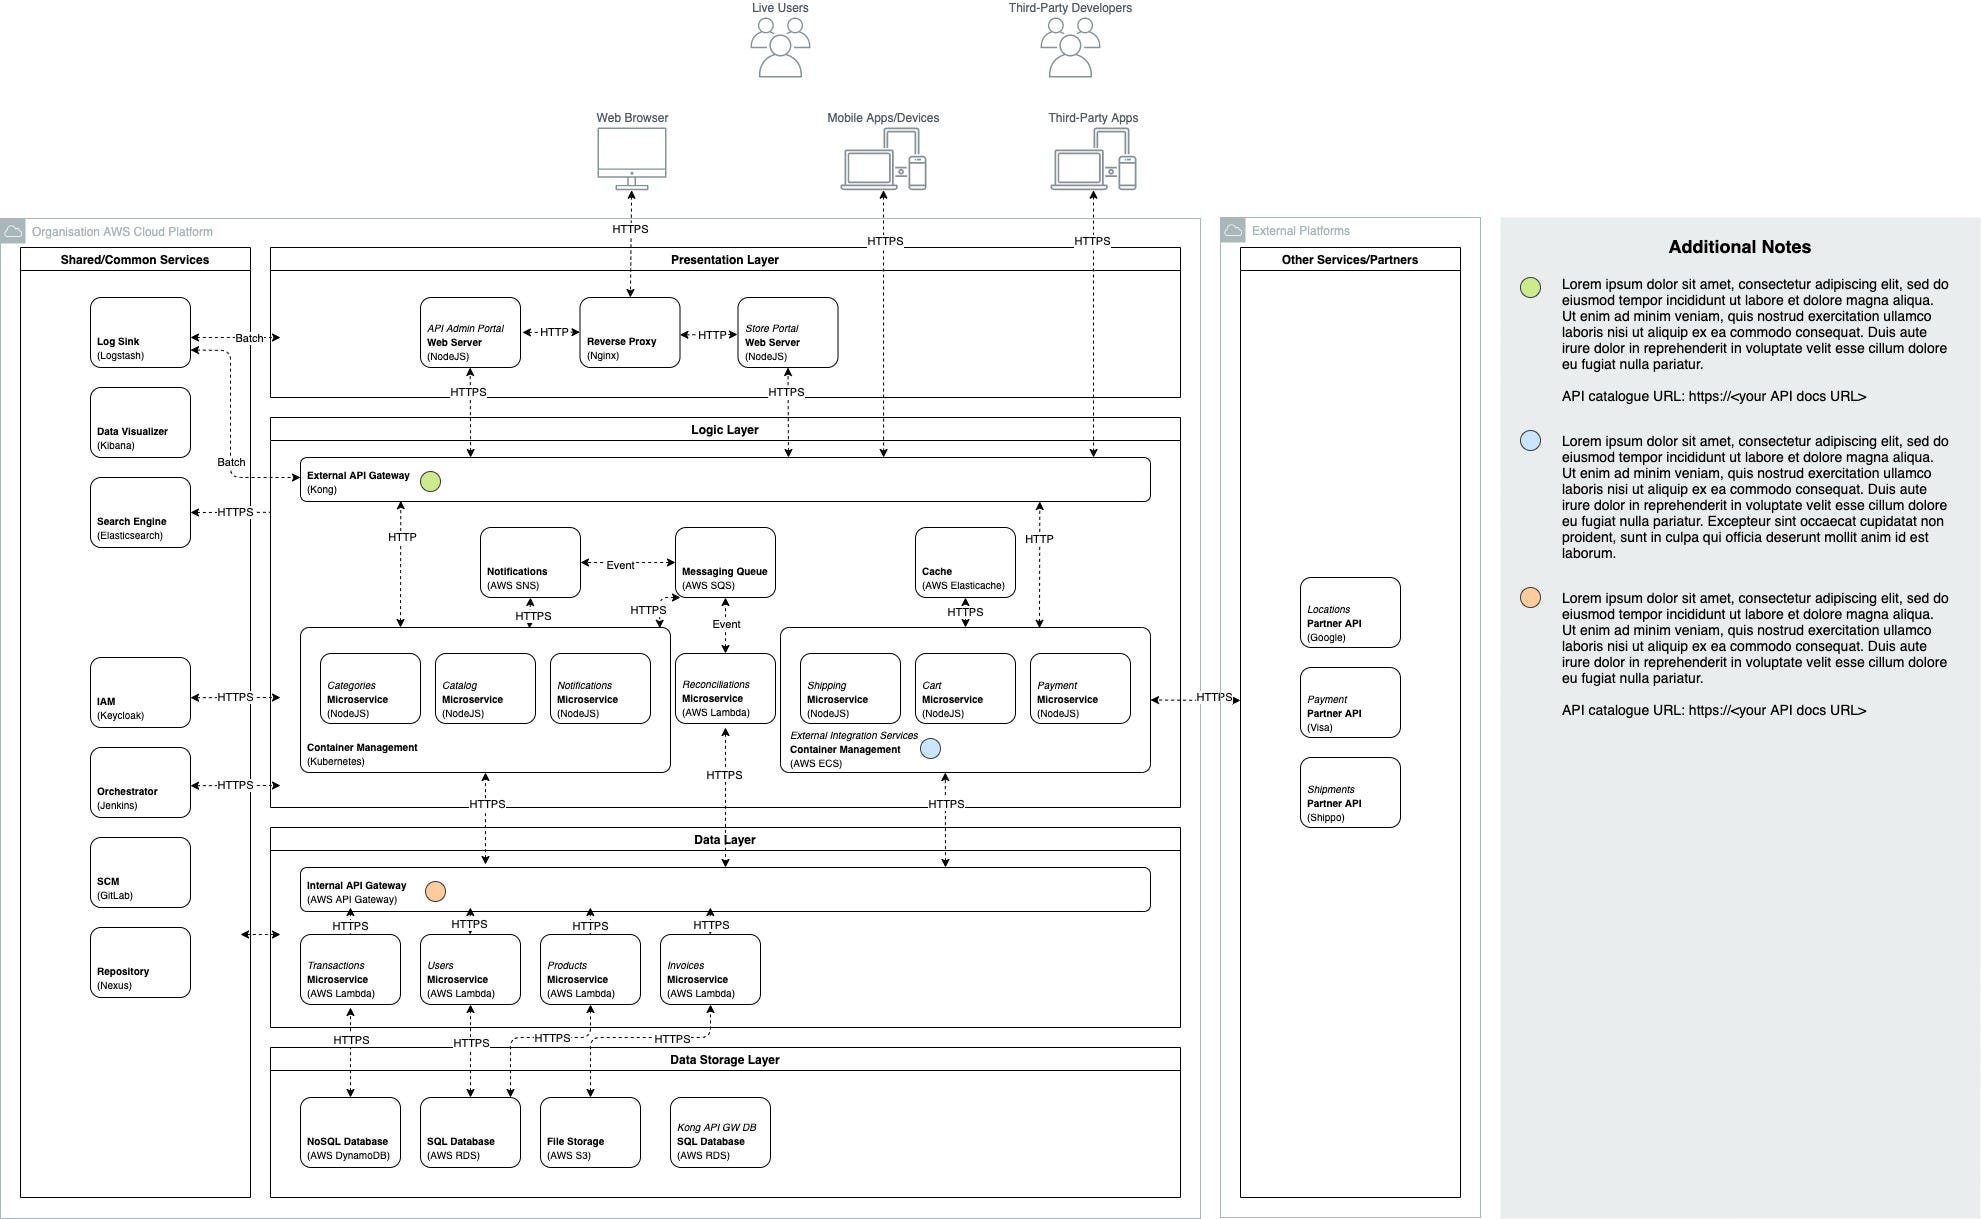Click the cloud icon on External Platforms
This screenshot has width=1981, height=1219.
coord(1232,230)
